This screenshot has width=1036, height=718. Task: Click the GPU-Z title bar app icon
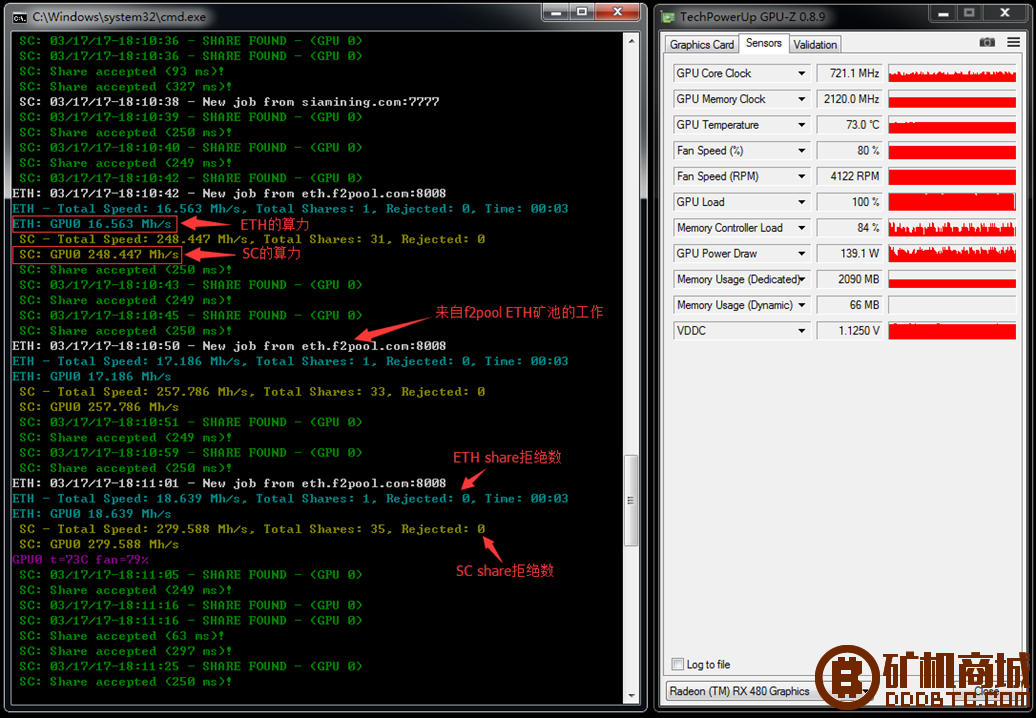click(x=669, y=17)
